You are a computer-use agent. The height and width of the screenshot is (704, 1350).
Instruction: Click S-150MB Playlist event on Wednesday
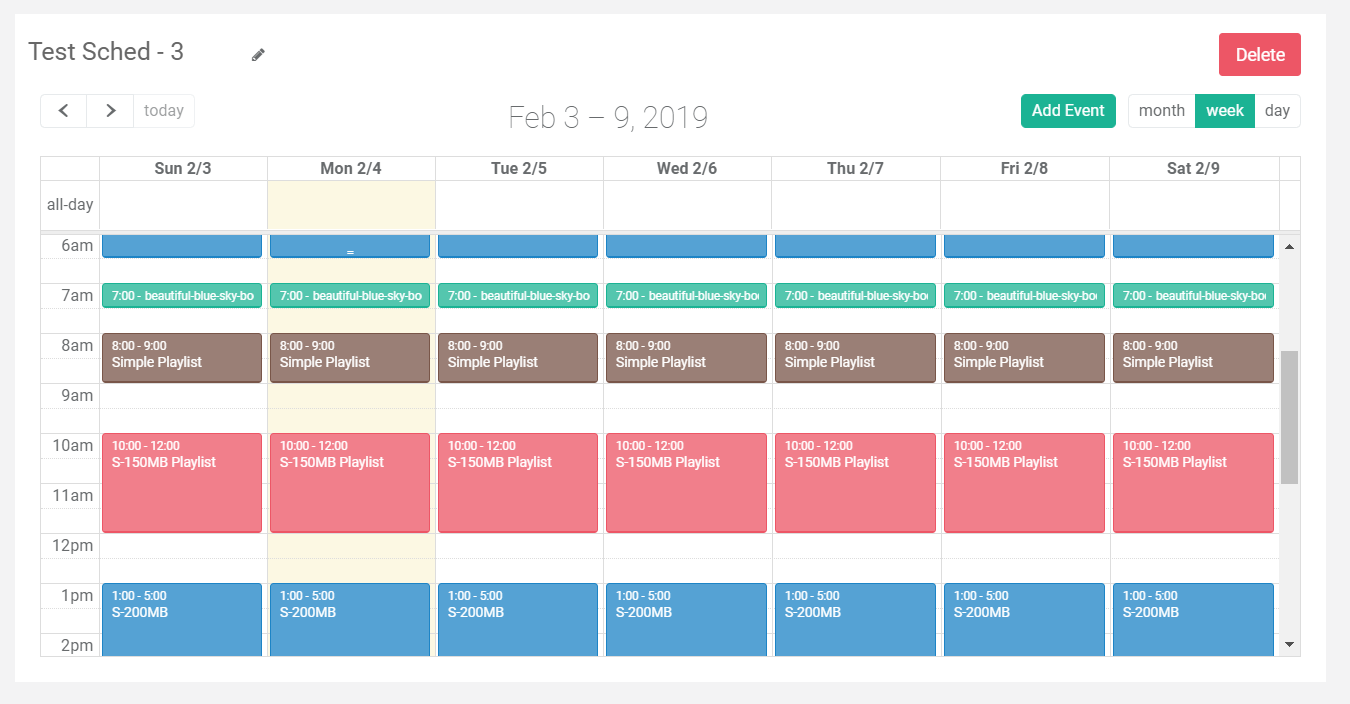(x=686, y=482)
